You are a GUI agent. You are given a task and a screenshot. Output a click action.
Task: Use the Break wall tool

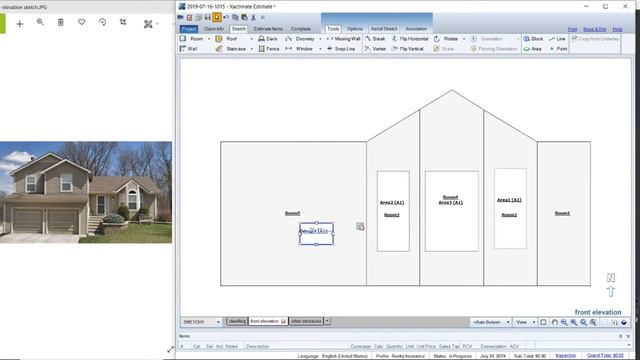[375, 38]
